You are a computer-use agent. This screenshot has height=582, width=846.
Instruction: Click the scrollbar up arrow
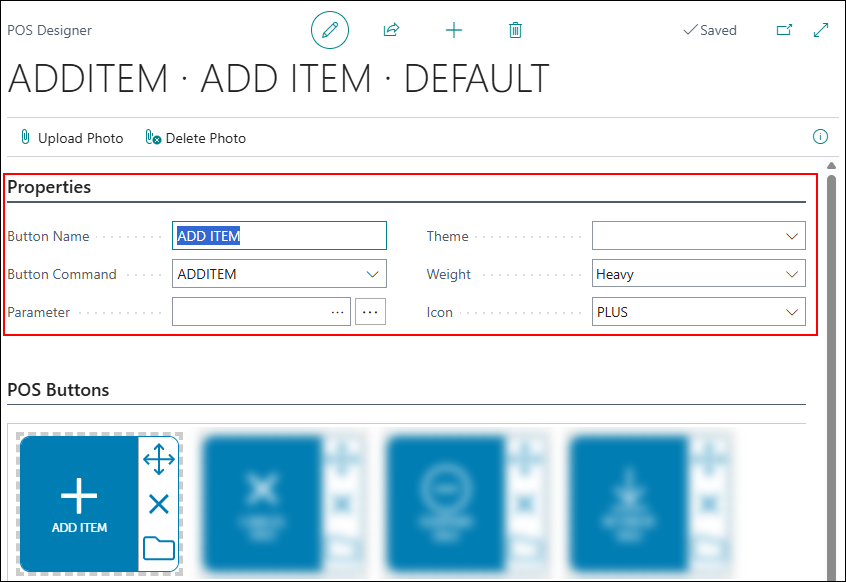831,166
